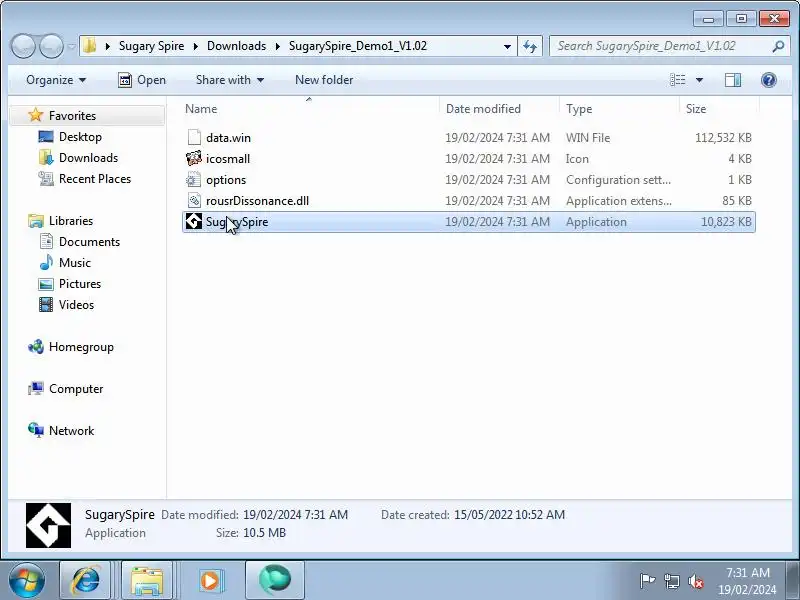800x600 pixels.
Task: Click the 85 KB size value
Action: coord(737,201)
